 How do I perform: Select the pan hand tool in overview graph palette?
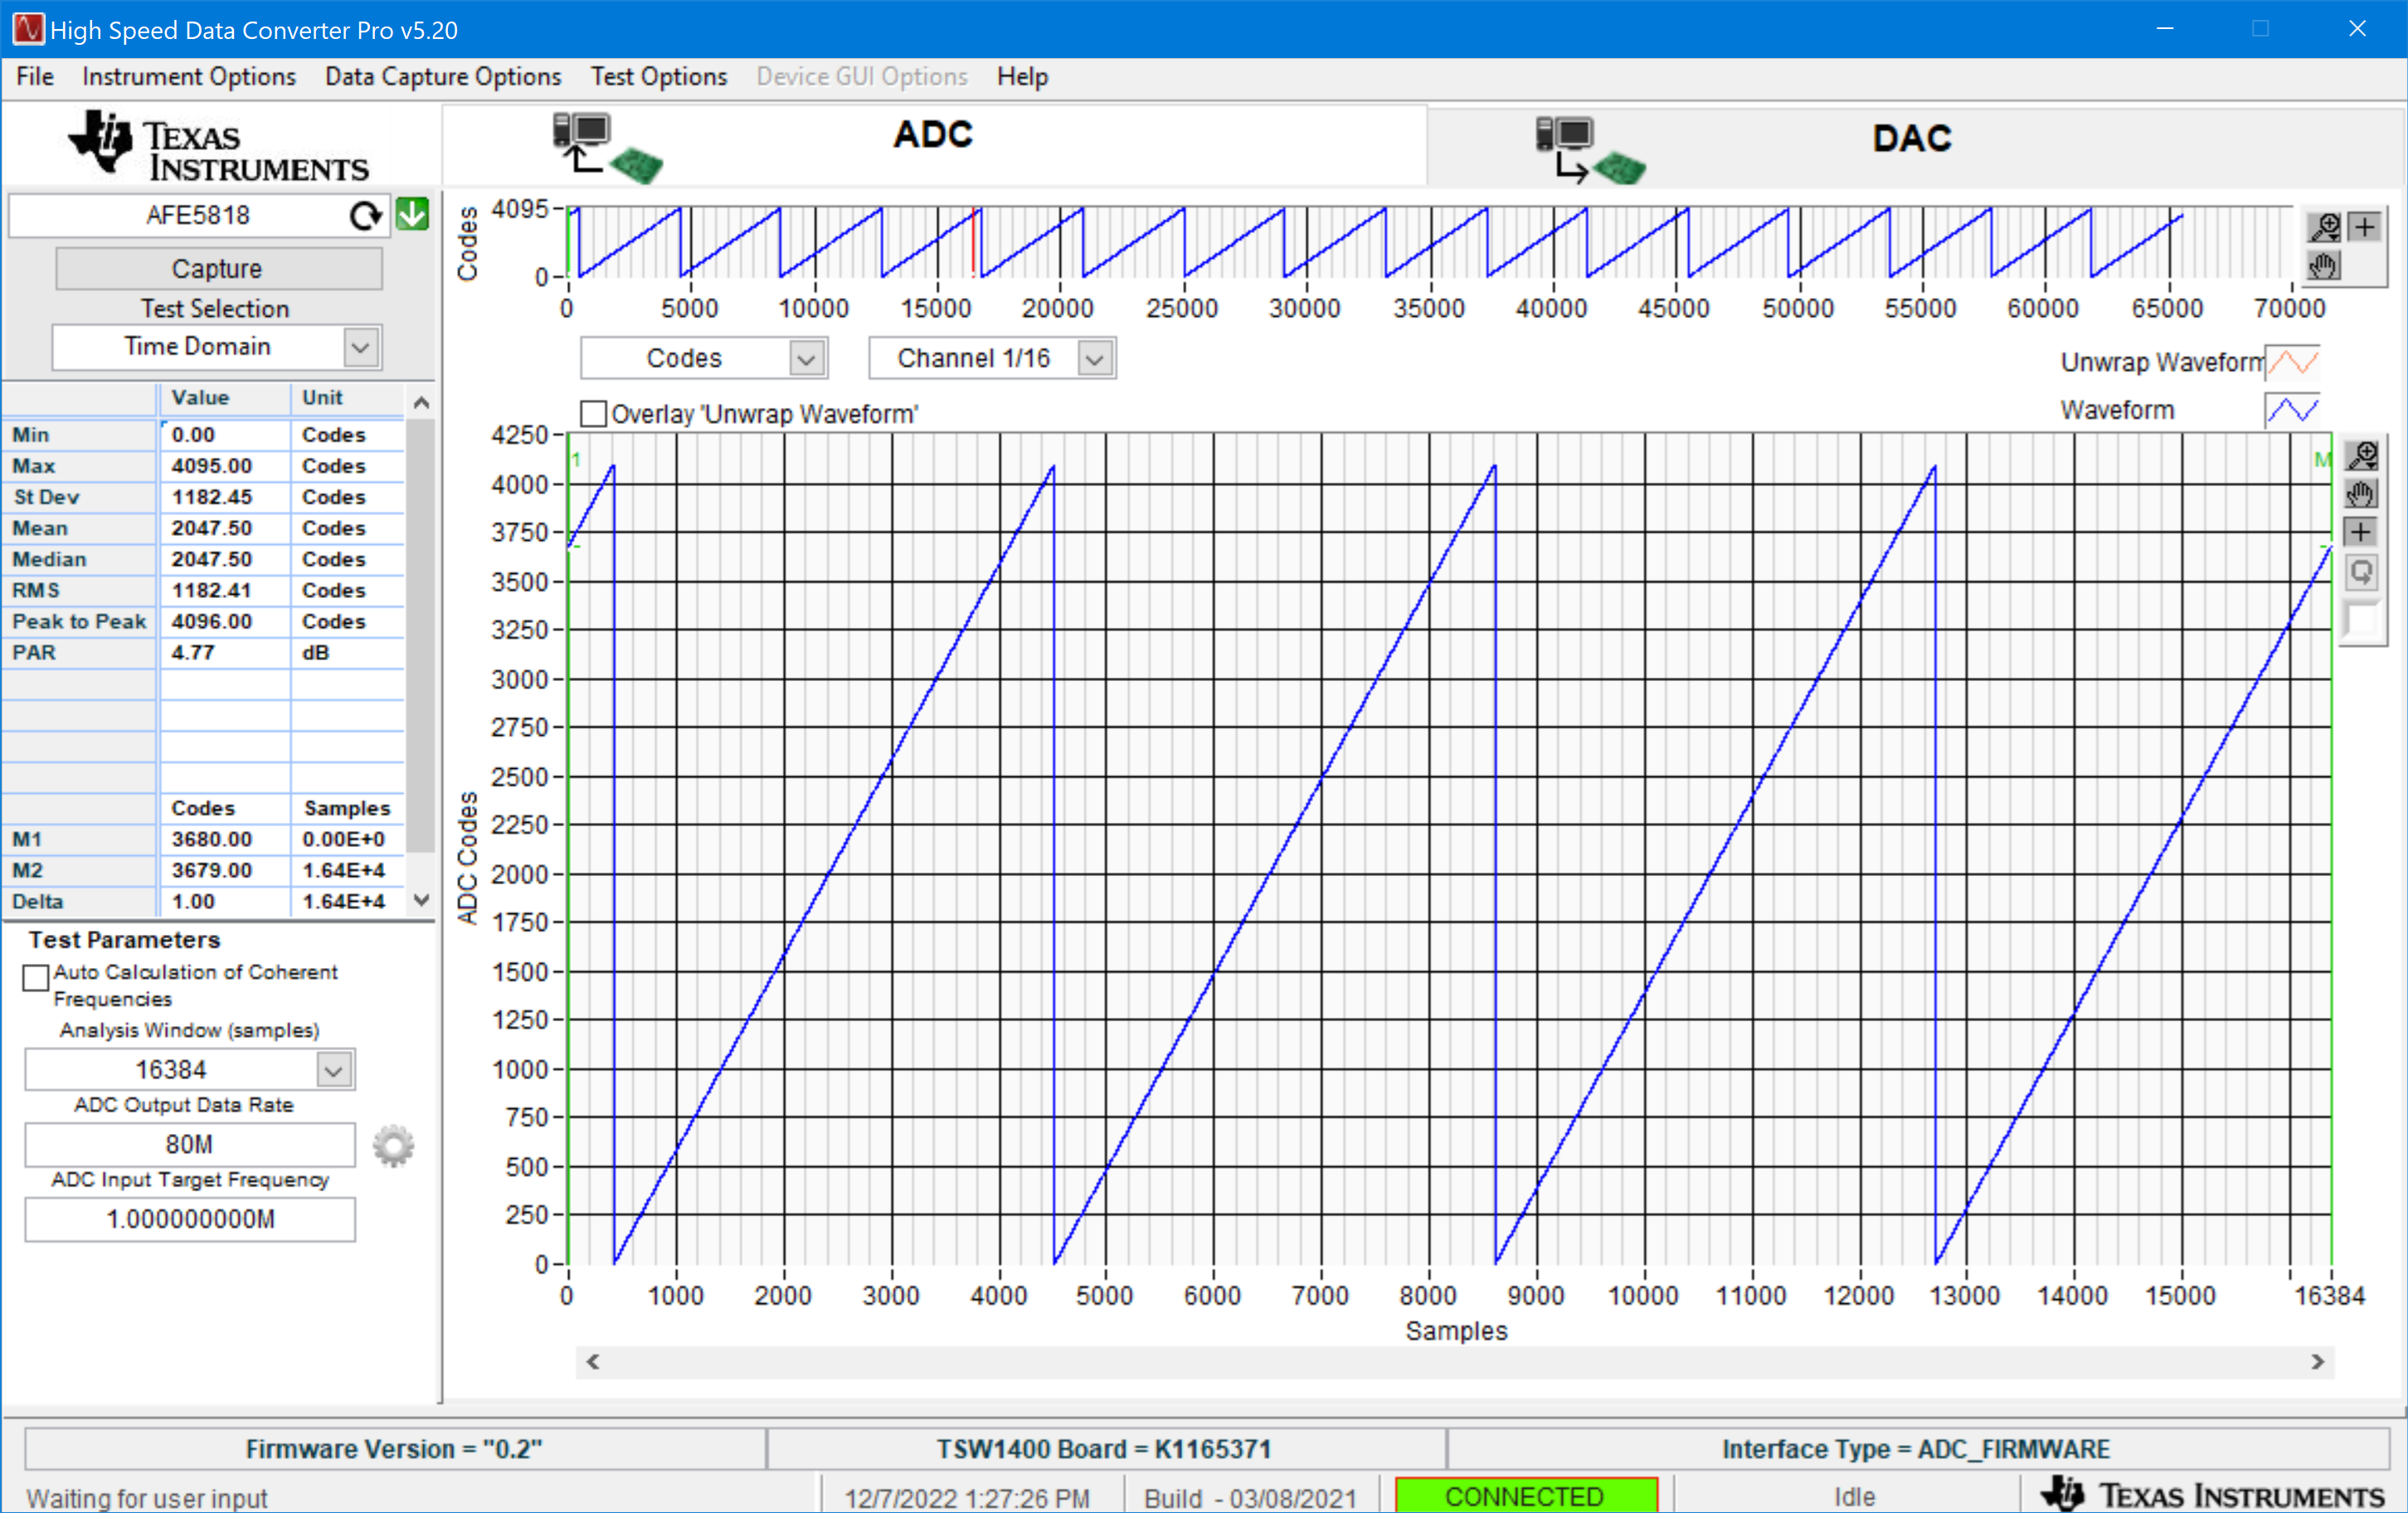click(x=2324, y=266)
